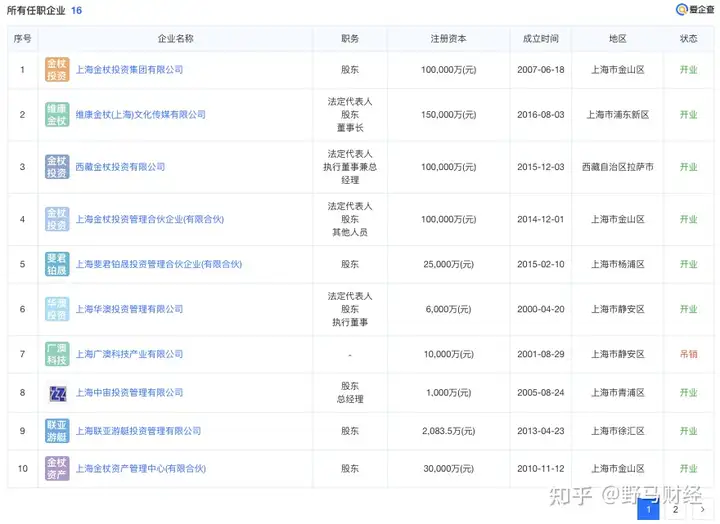Image resolution: width=720 pixels, height=524 pixels.
Task: Click the 2001-08-29 founding date cell
Action: [x=540, y=354]
